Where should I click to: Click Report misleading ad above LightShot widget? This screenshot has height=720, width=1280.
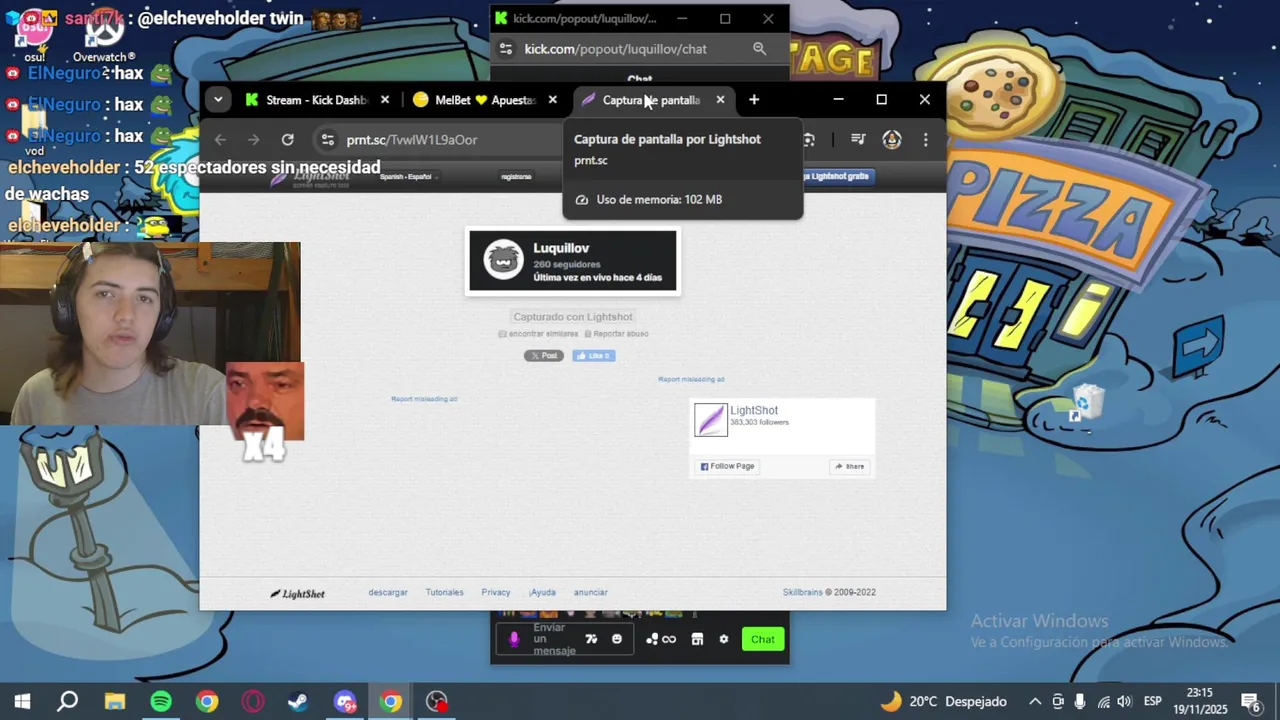pyautogui.click(x=691, y=380)
